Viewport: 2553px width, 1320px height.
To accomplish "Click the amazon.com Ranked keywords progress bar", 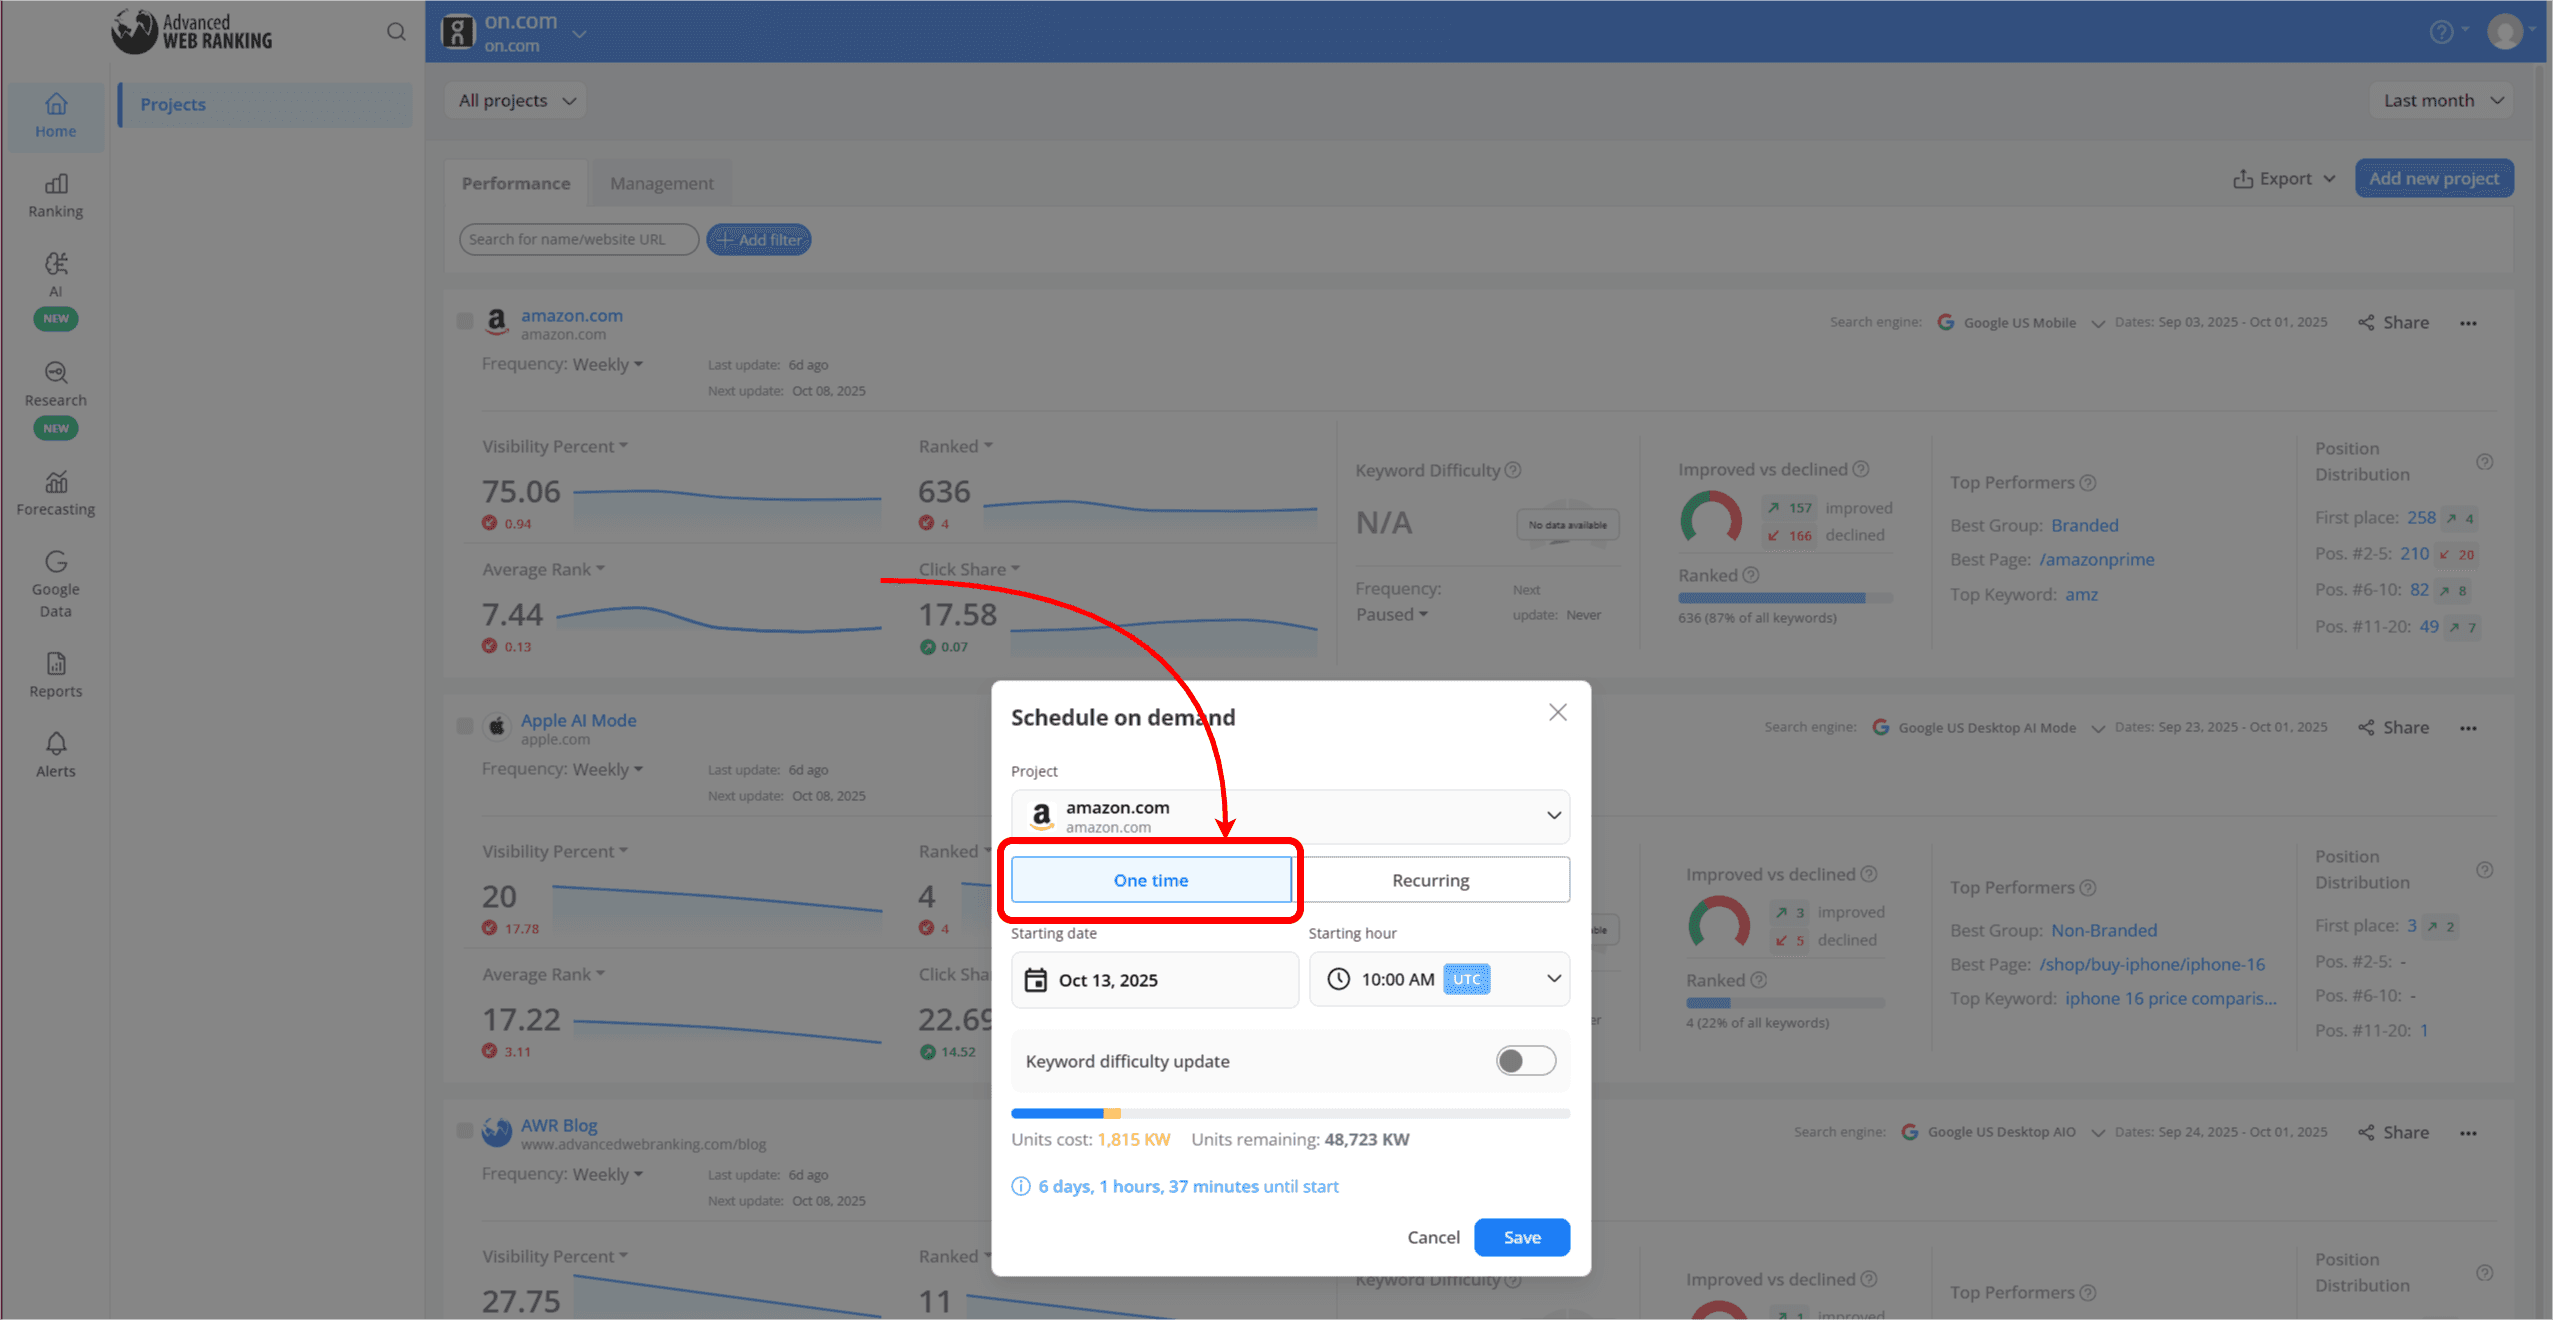I will click(x=1785, y=597).
